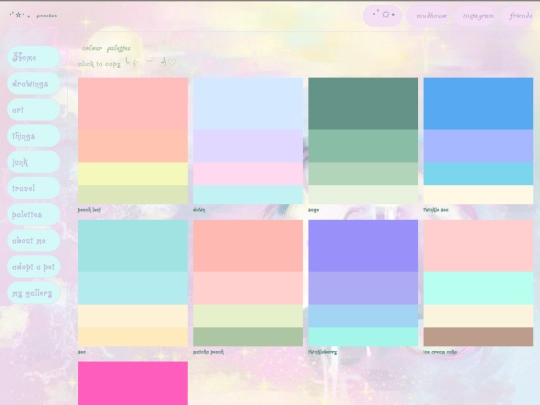The width and height of the screenshot is (540, 405).
Task: Click the 'sage' palette label
Action: (x=313, y=210)
